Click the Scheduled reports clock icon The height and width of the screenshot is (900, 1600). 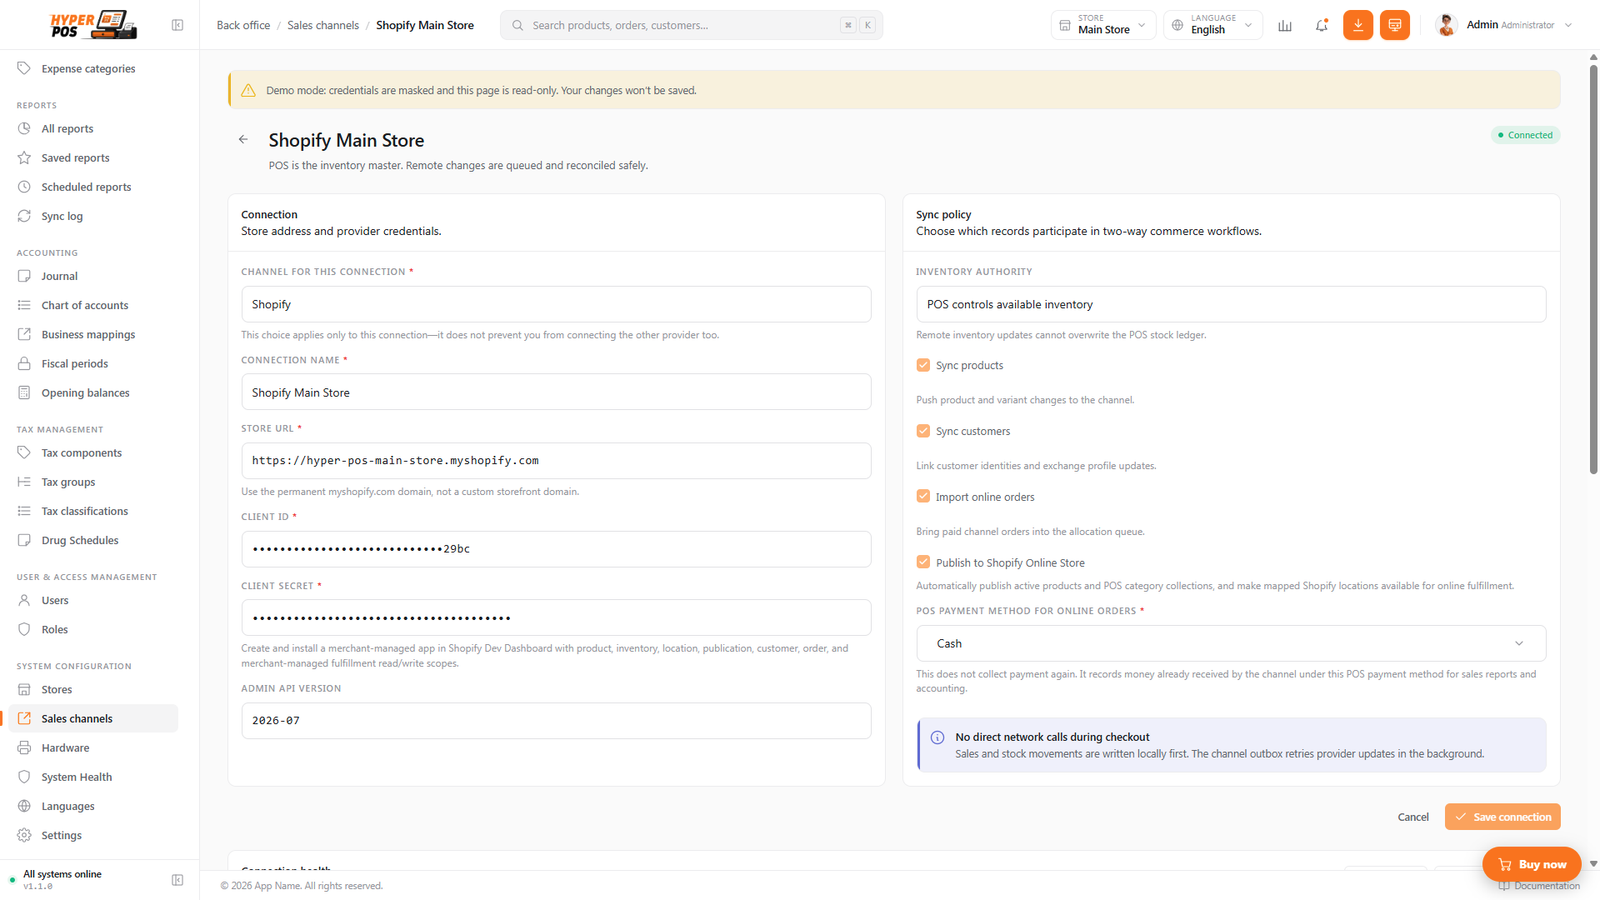(24, 187)
